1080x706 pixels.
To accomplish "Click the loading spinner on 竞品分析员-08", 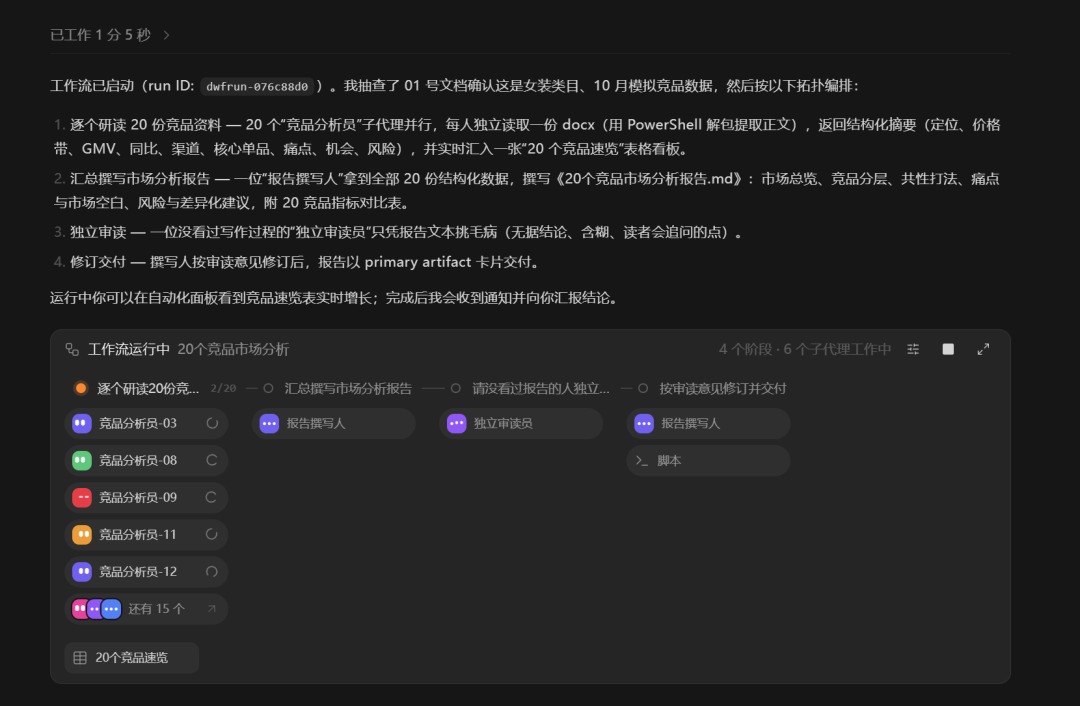I will [x=211, y=461].
